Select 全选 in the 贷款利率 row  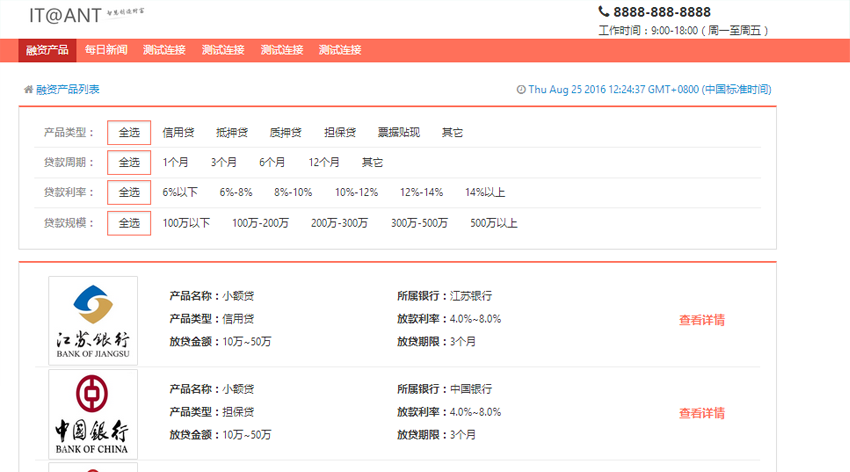point(129,192)
